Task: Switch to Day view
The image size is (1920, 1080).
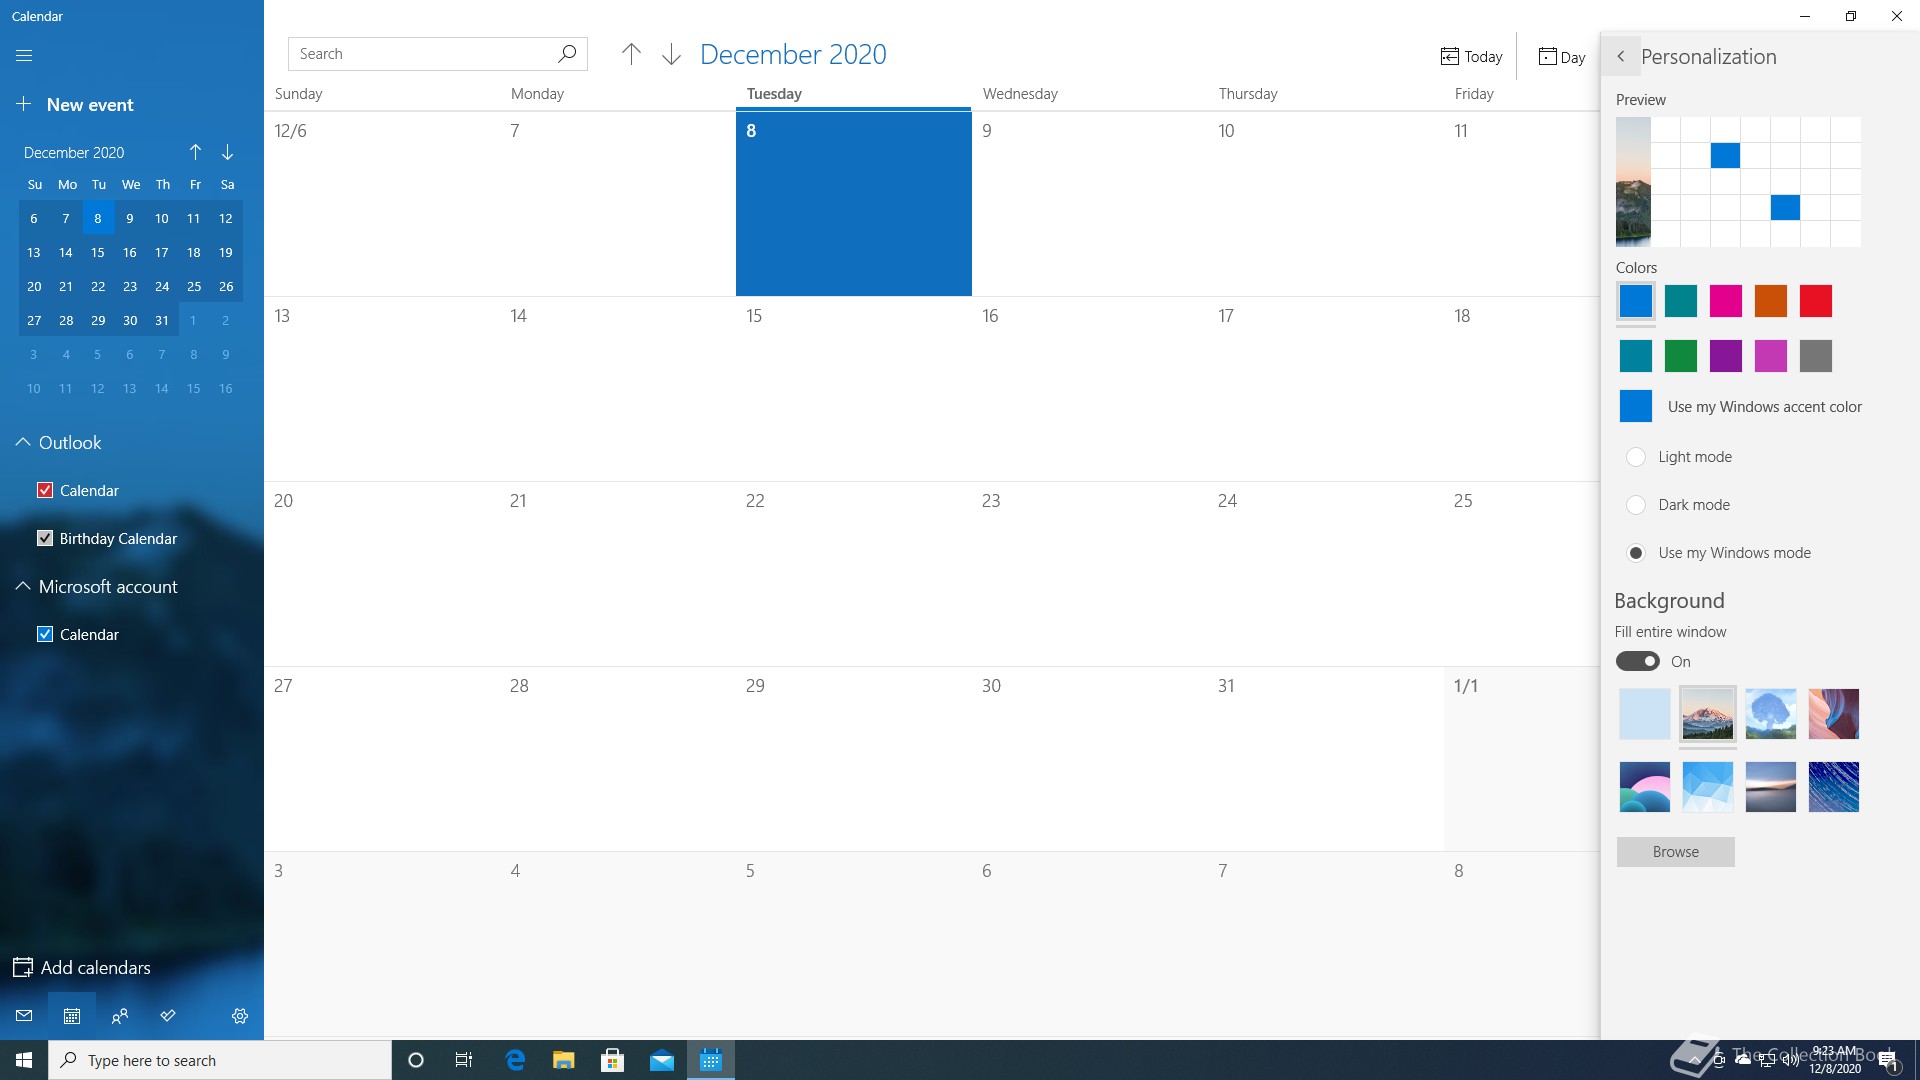Action: [1562, 57]
